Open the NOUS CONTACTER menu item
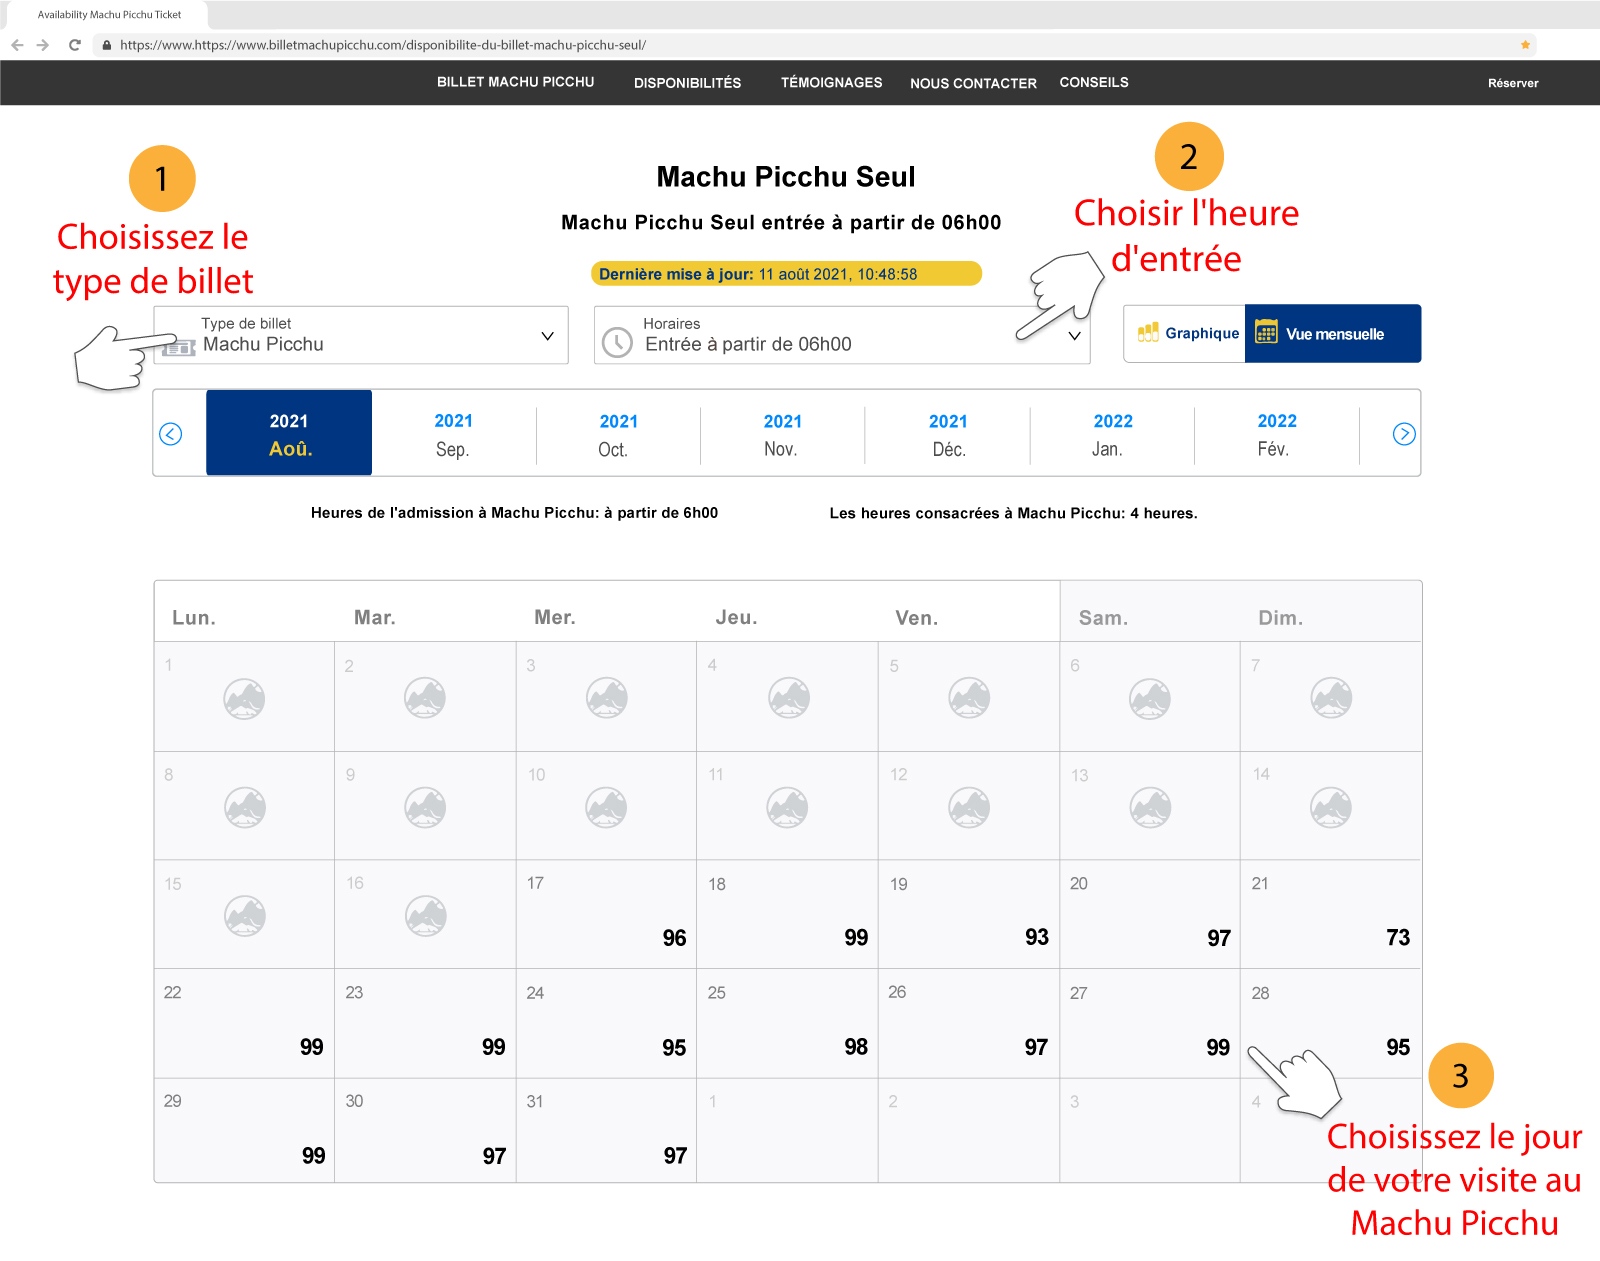 point(973,84)
